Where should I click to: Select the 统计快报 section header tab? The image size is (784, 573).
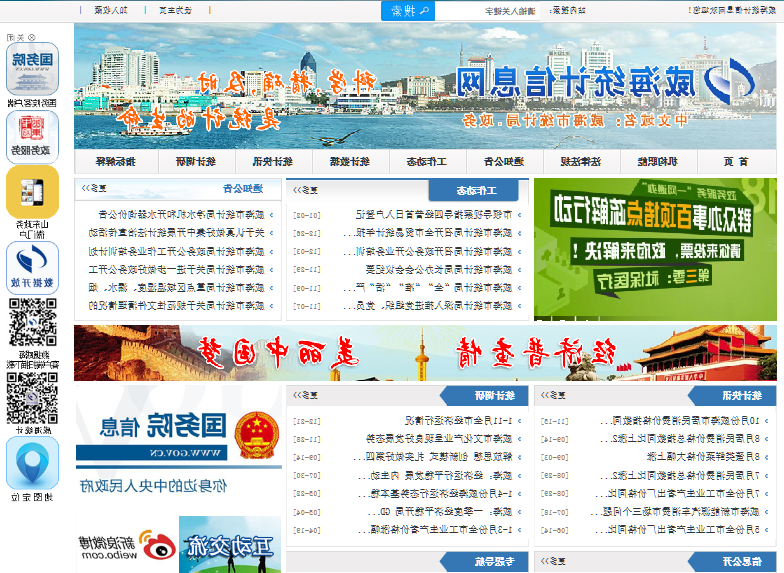coord(734,396)
